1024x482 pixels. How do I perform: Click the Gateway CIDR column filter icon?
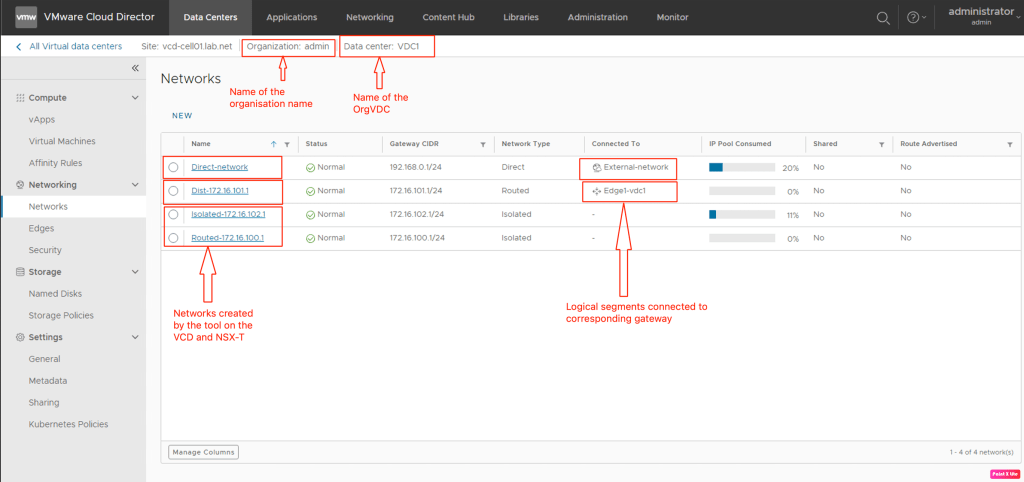tap(482, 144)
